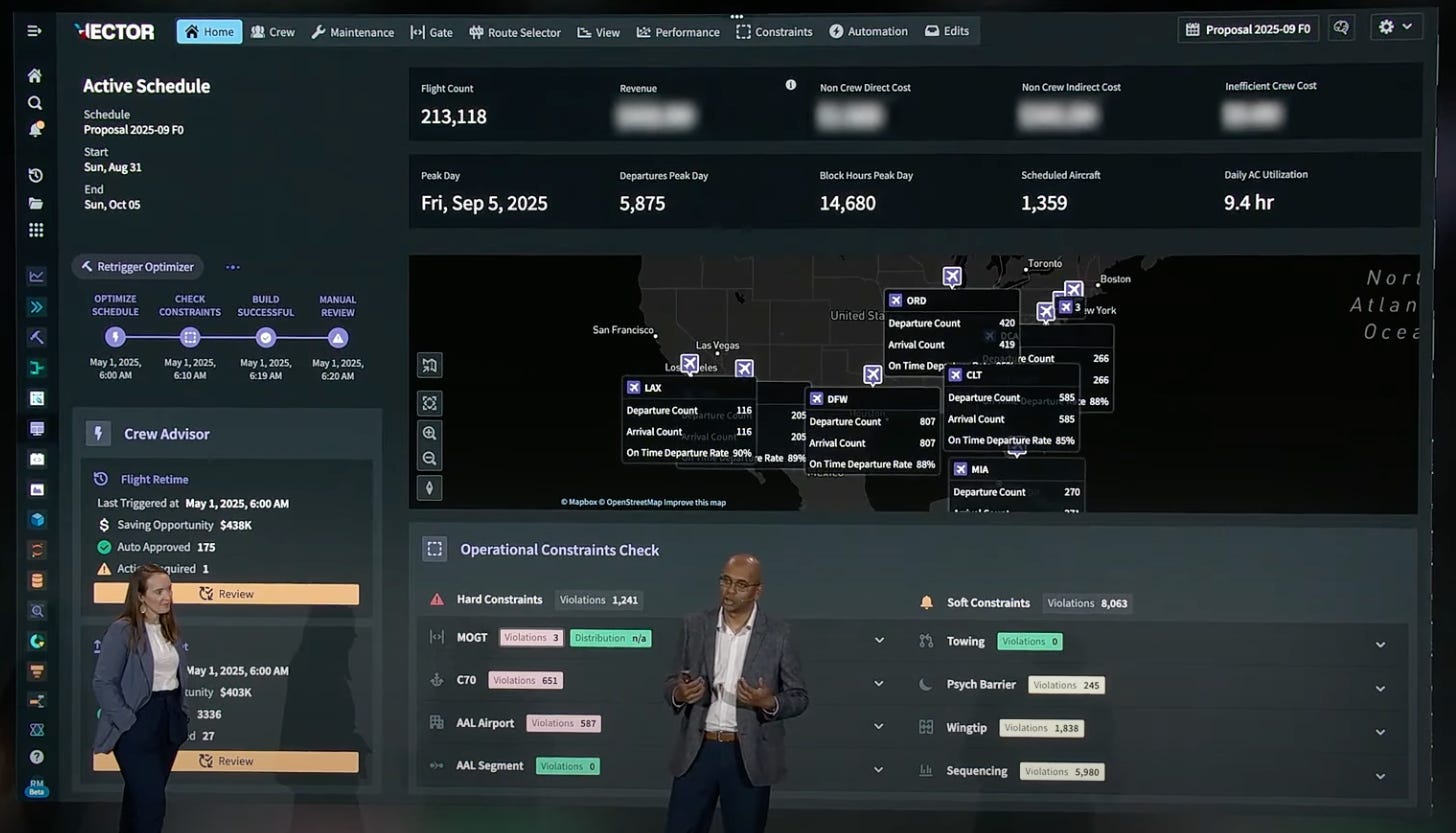Expand the AAL Segment constraint row
1456x833 pixels.
(x=879, y=769)
